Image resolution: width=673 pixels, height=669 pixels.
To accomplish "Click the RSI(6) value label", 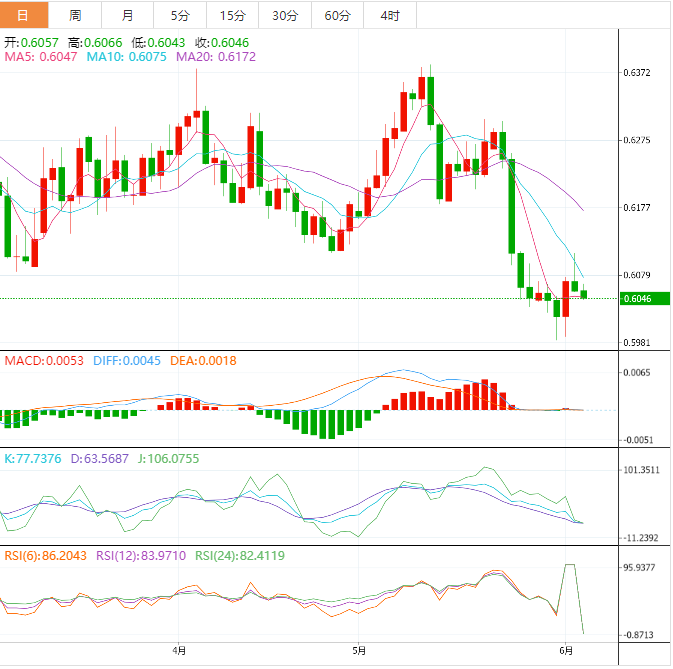I will click(x=46, y=555).
